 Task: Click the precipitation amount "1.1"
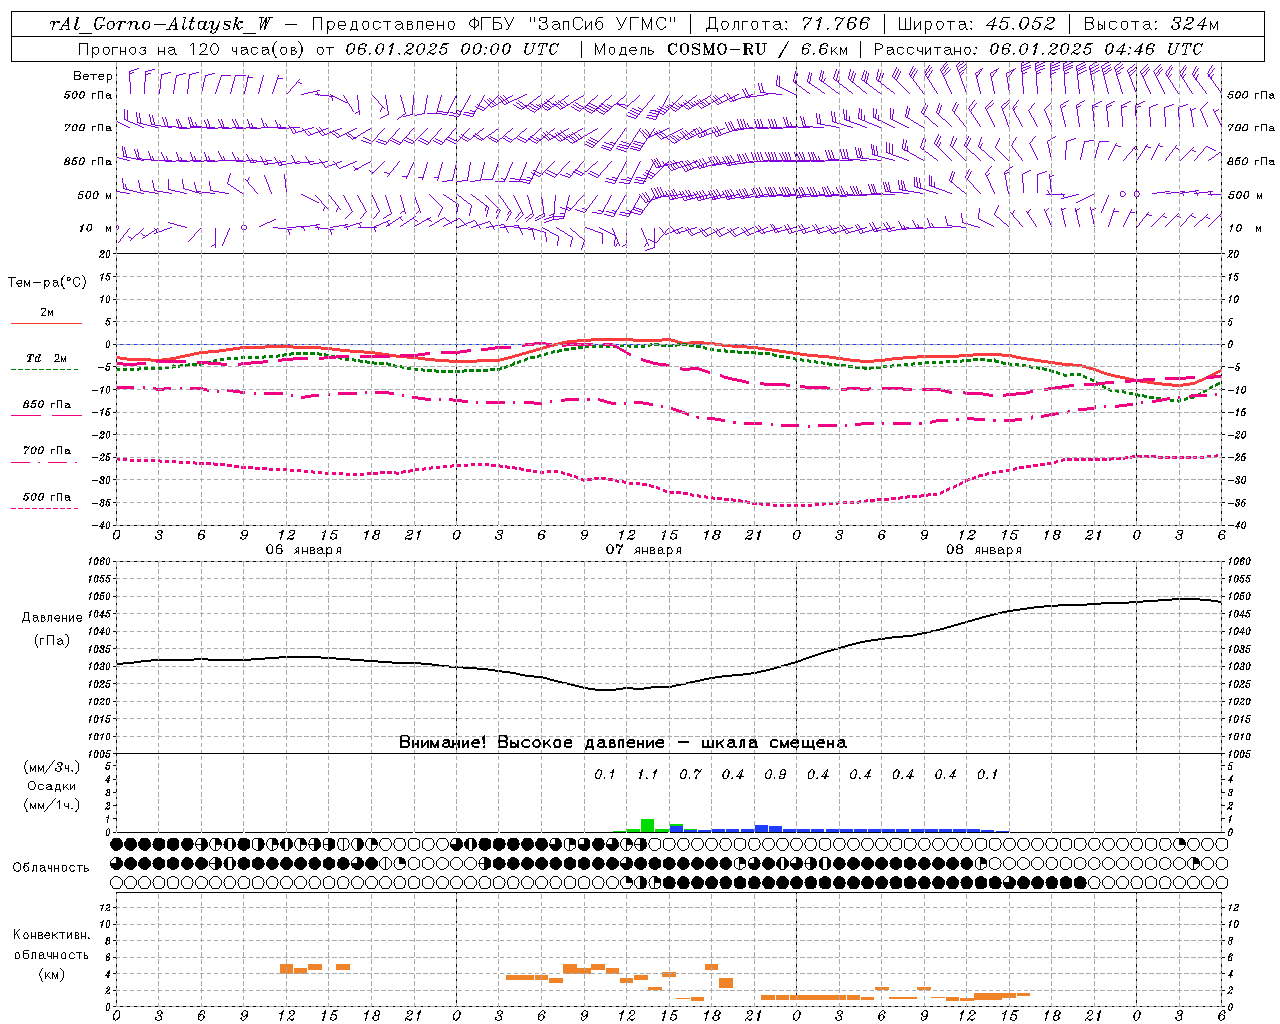pos(648,775)
